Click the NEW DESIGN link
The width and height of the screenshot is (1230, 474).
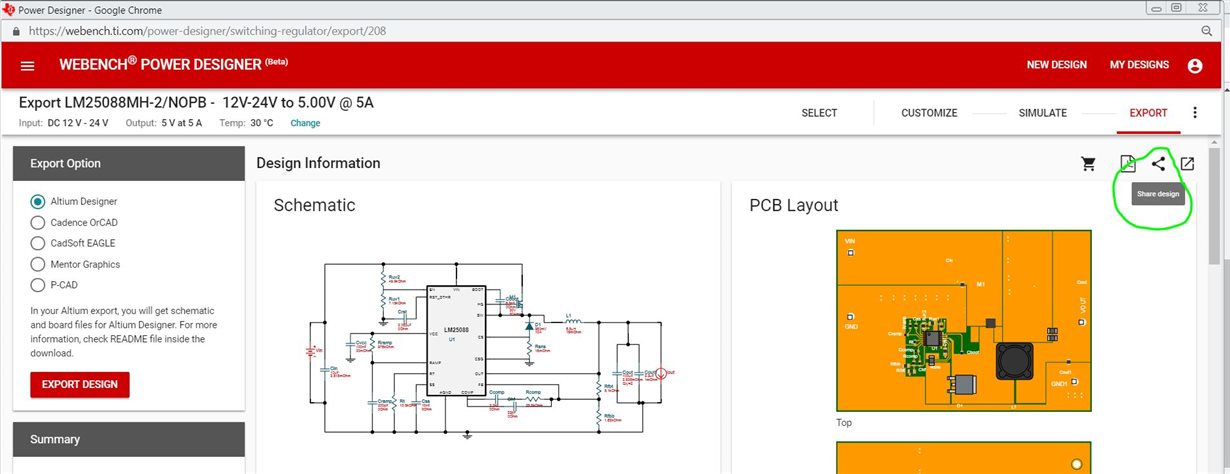tap(1056, 65)
